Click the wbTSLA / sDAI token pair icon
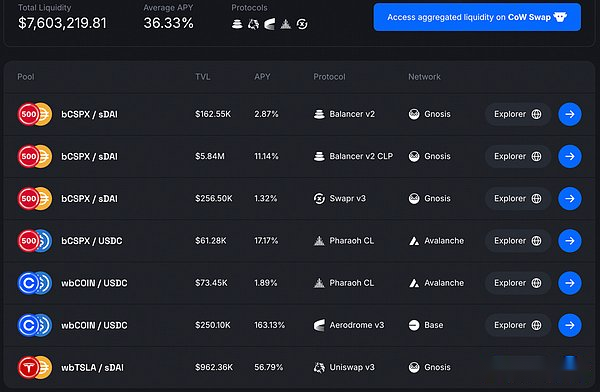 (x=35, y=367)
